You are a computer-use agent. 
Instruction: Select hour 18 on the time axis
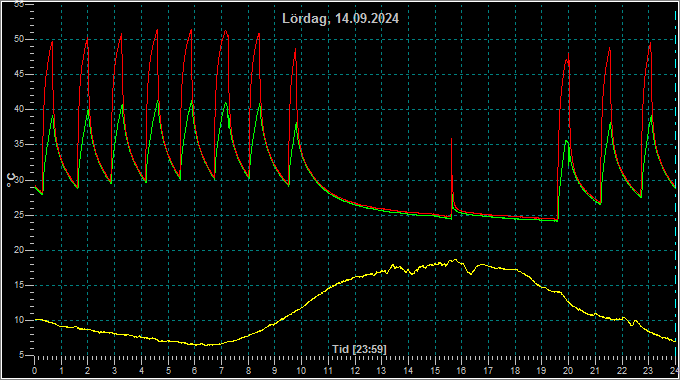pyautogui.click(x=515, y=371)
